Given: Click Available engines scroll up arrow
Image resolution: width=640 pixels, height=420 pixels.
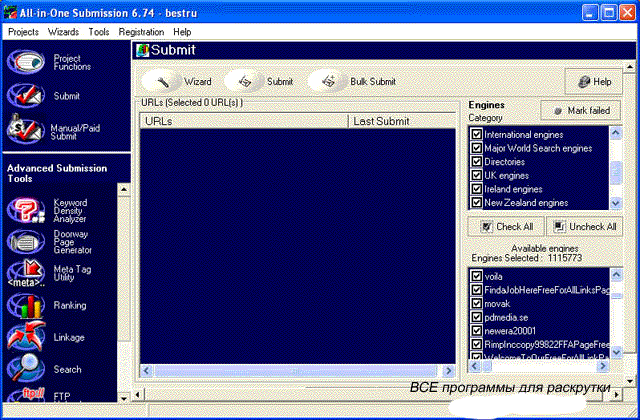Looking at the screenshot, I should 616,275.
